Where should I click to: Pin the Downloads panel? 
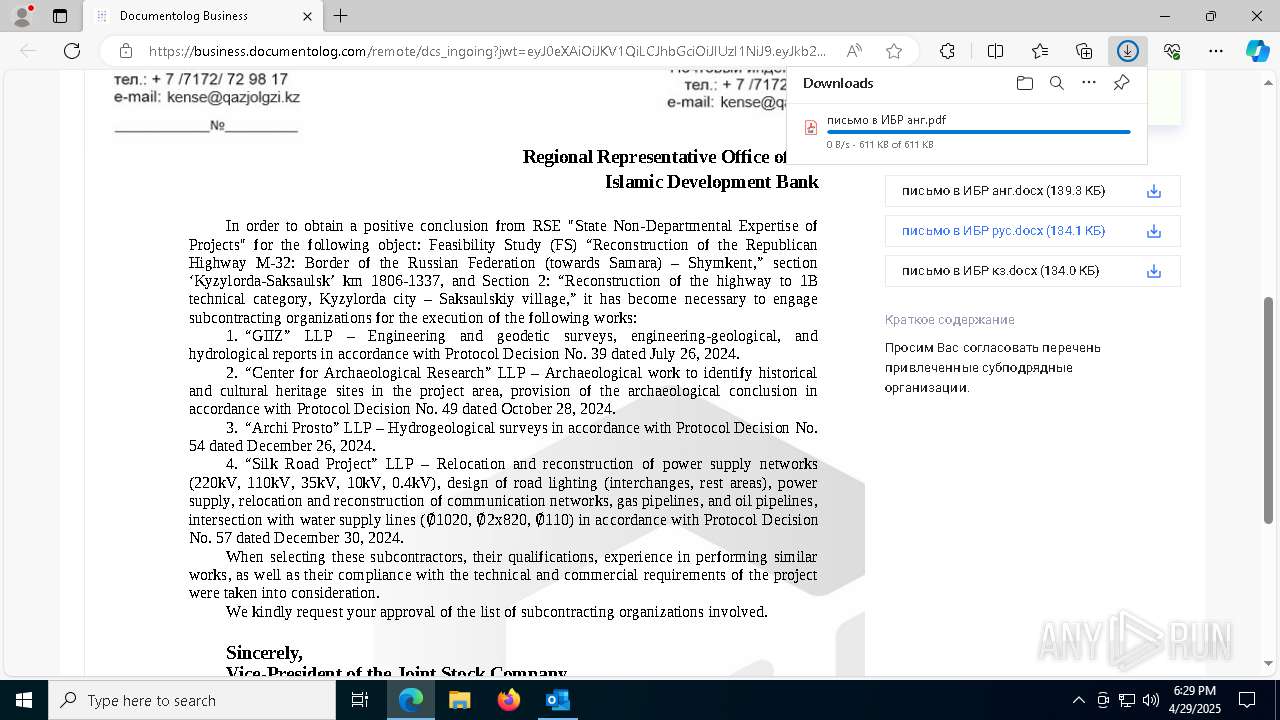click(x=1121, y=83)
